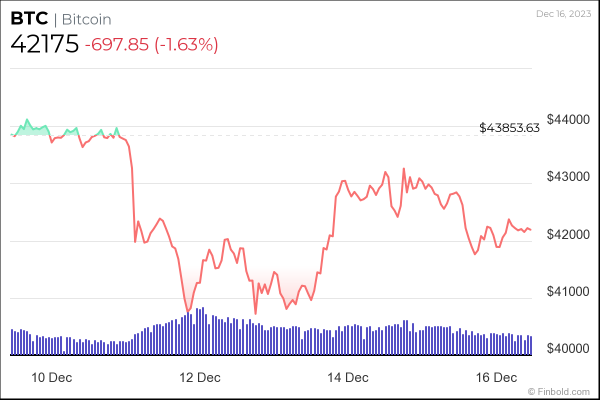Click the -697.85 (-1.63%) change value
Screen dimensions: 600x400
(151, 45)
